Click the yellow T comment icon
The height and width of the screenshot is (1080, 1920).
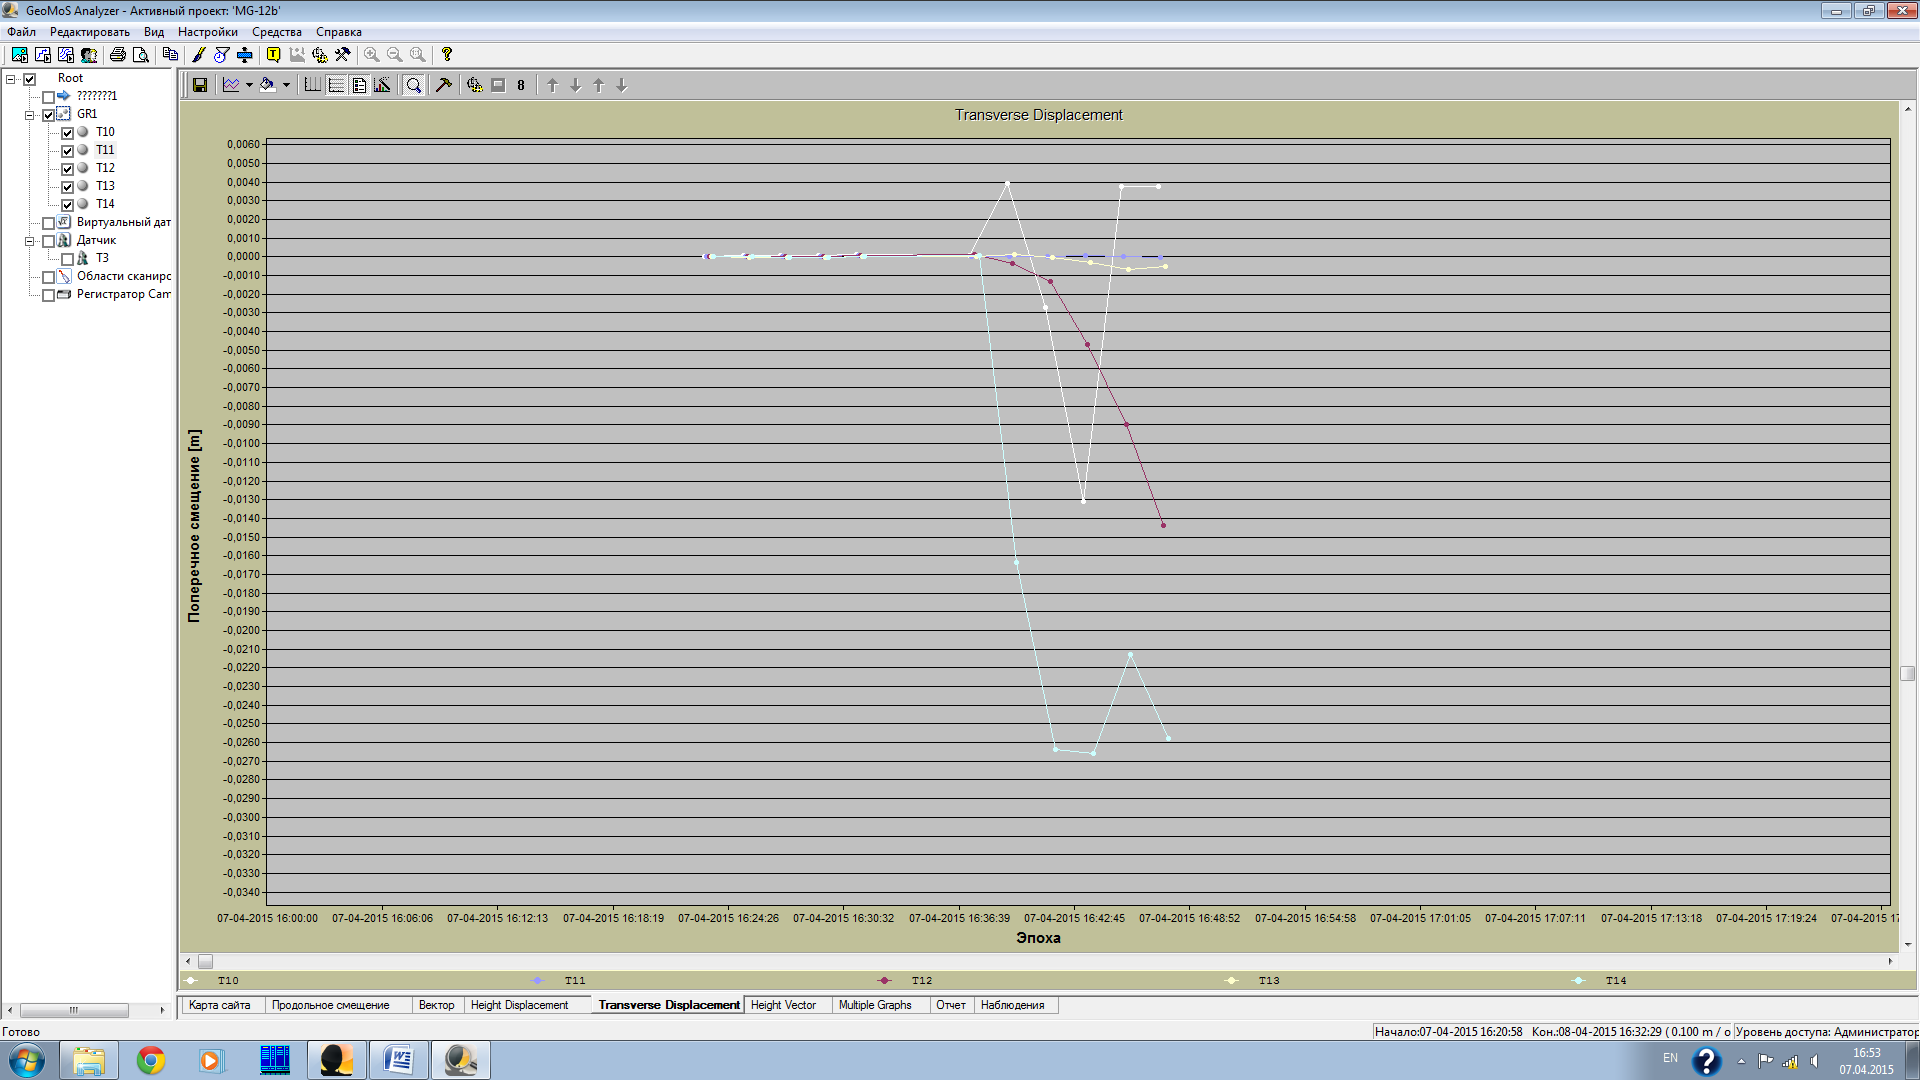[x=273, y=55]
